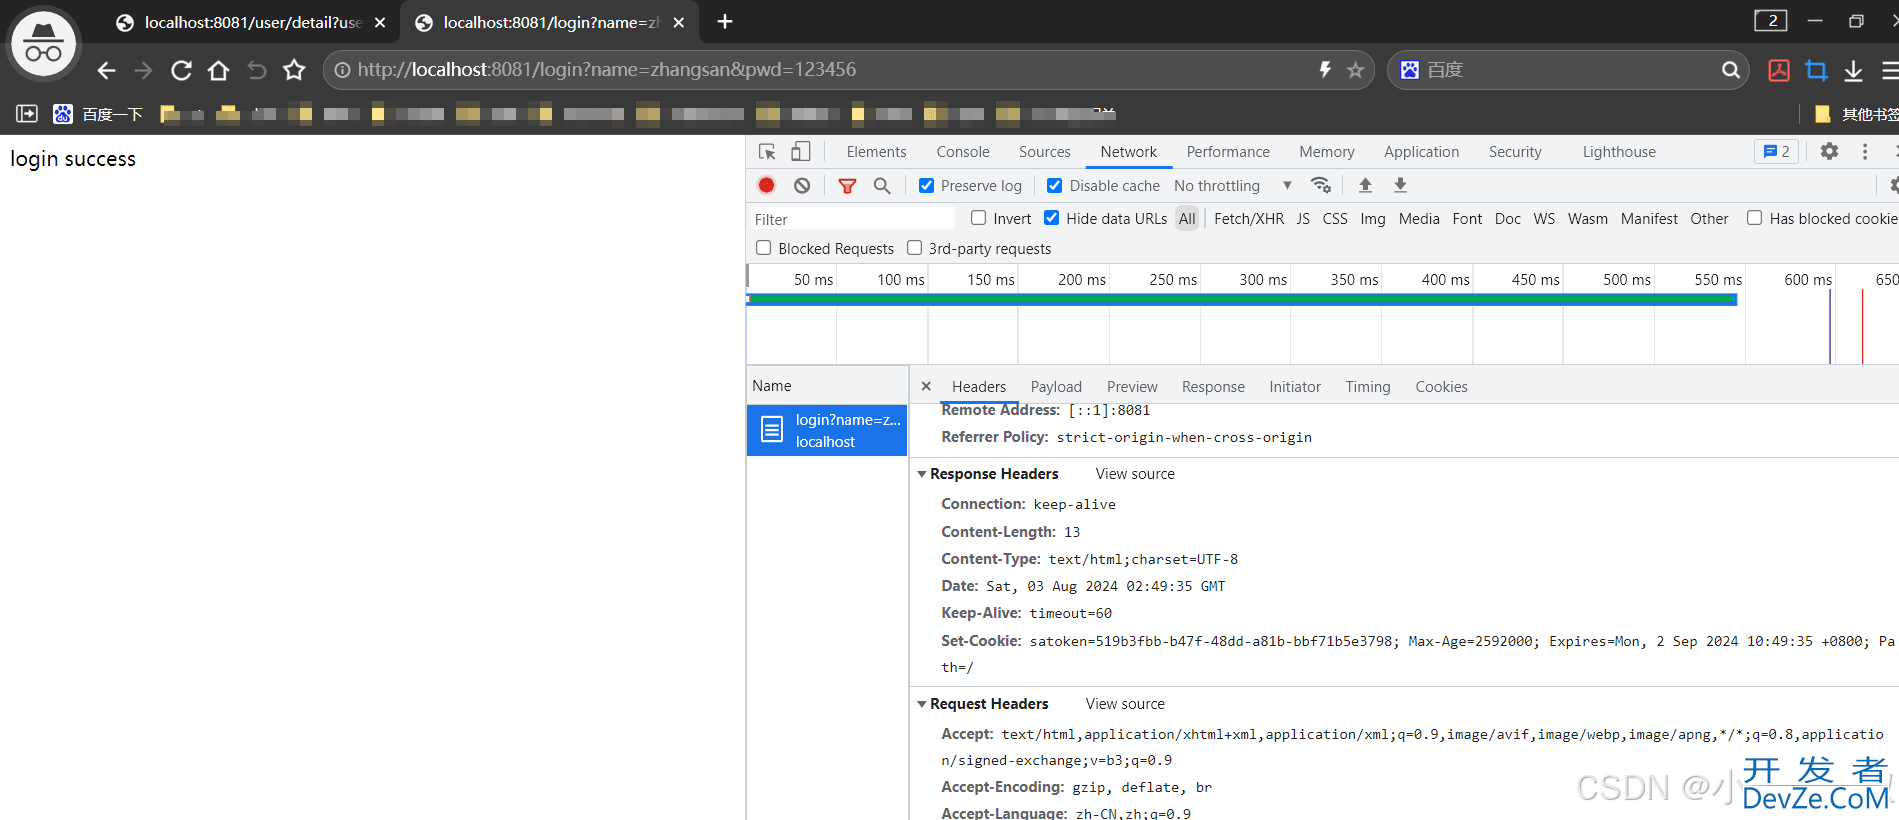Open the No throttling dropdown
Image resolution: width=1899 pixels, height=820 pixels.
1233,186
